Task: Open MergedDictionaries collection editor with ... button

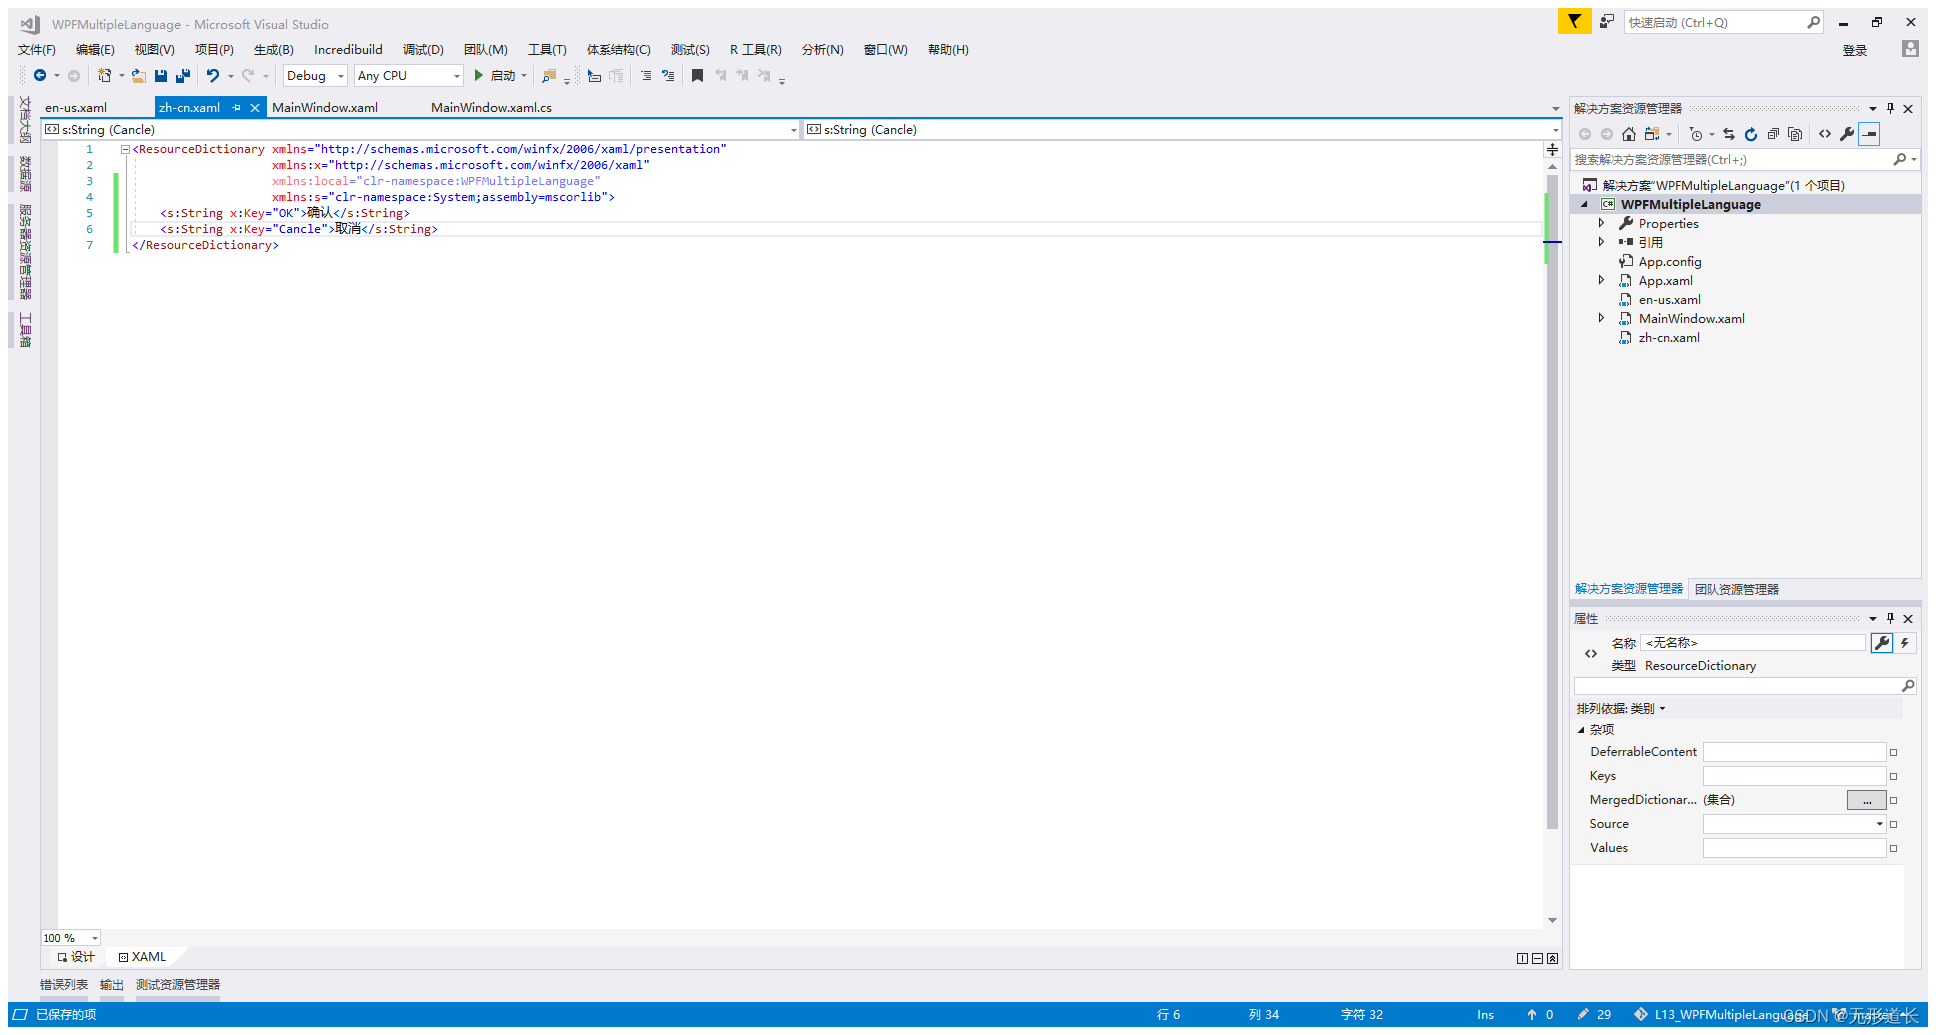Action: (x=1866, y=800)
